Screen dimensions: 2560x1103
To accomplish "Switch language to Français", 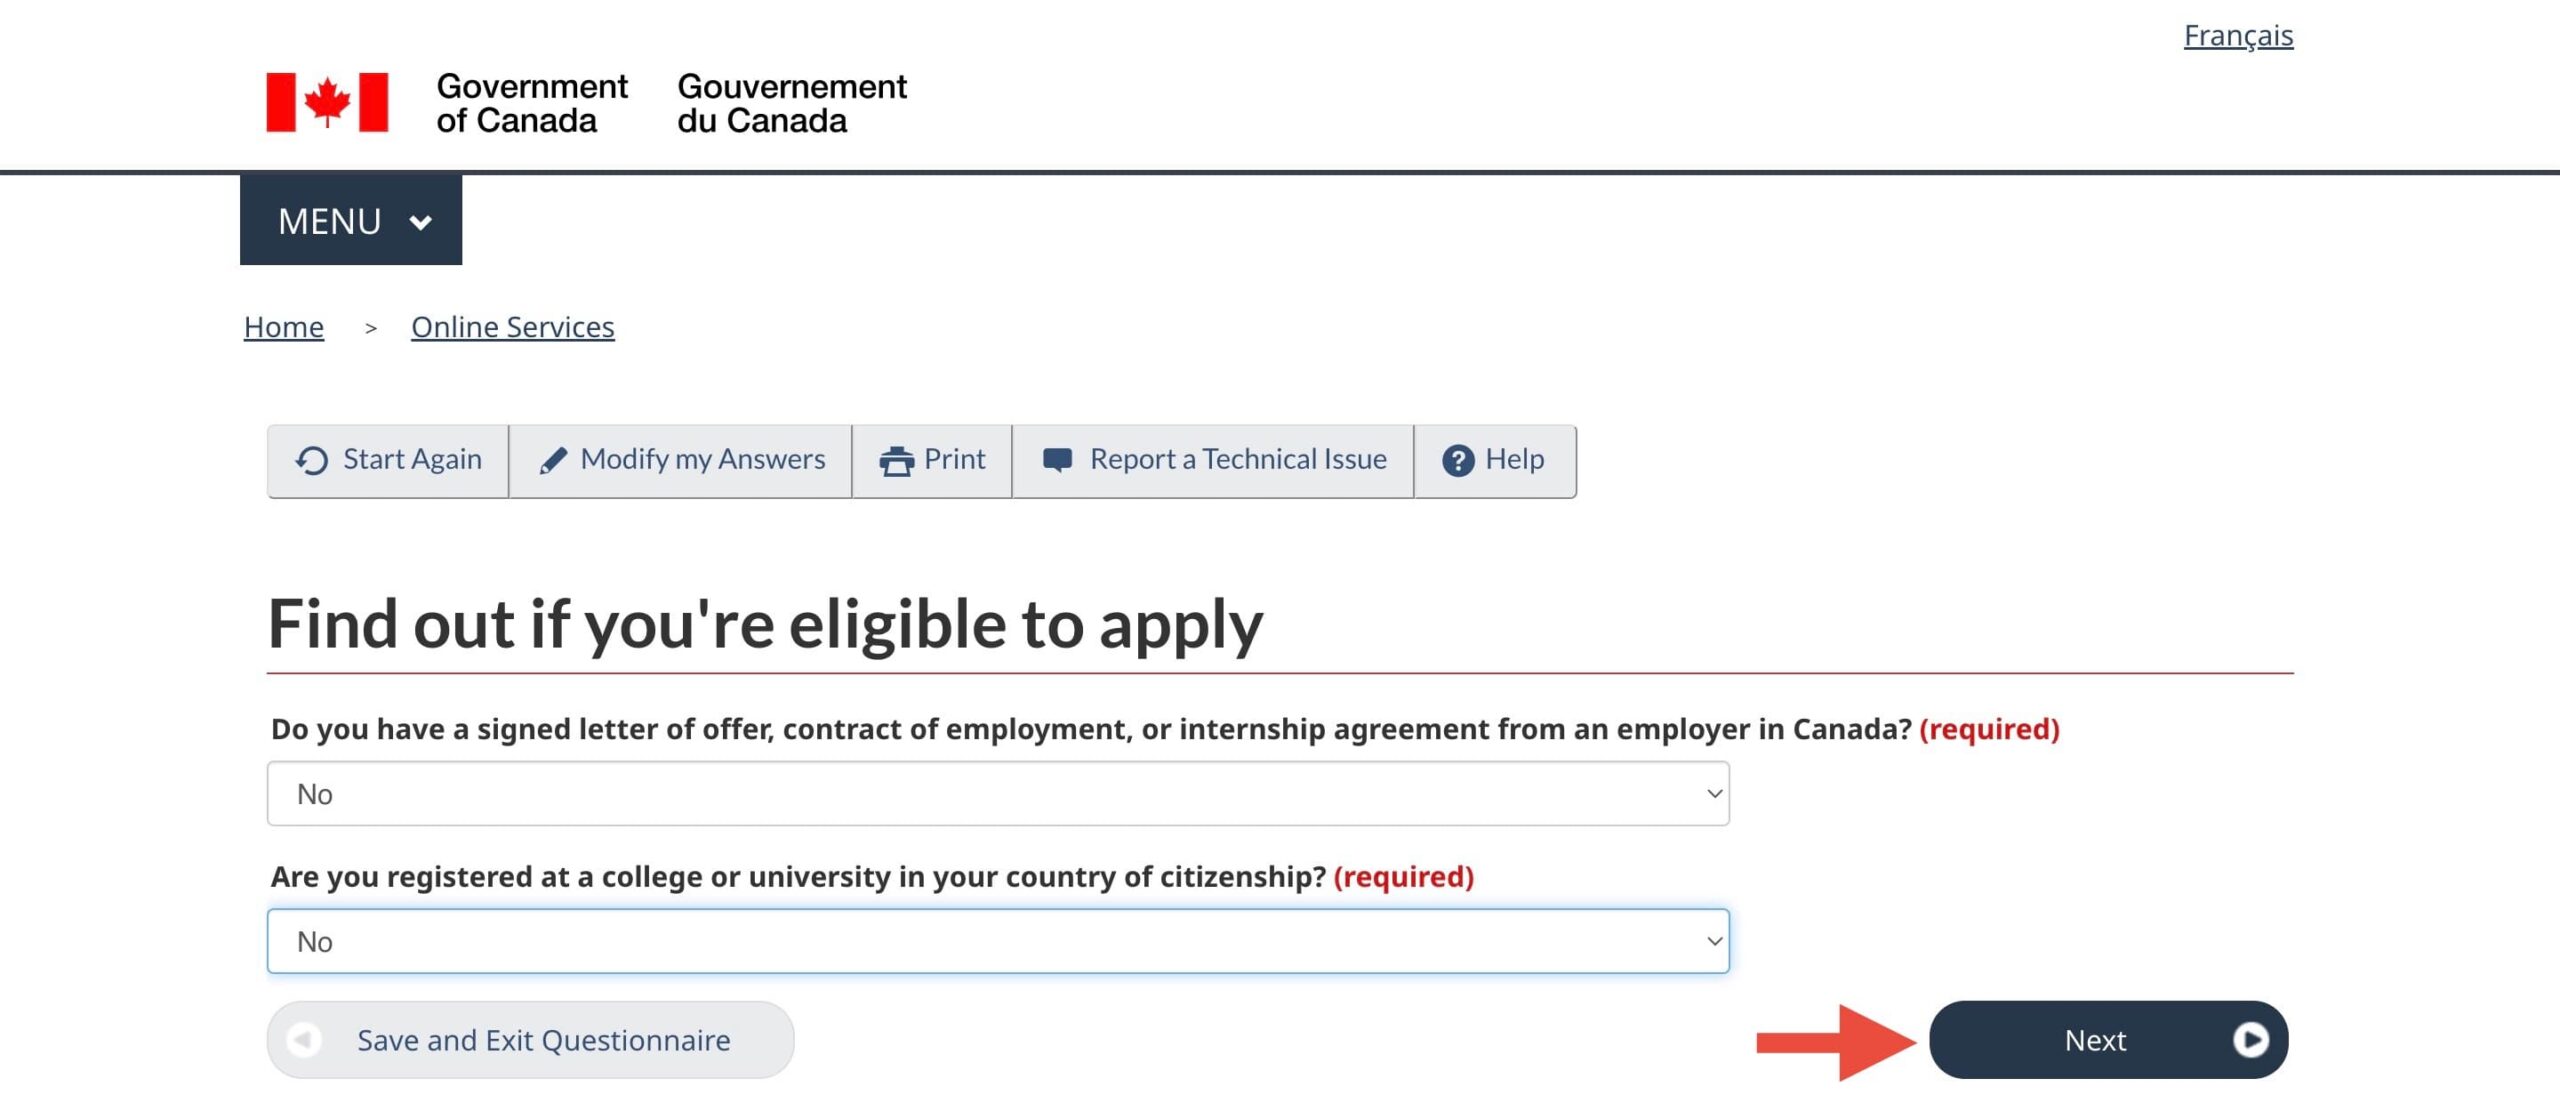I will click(2238, 36).
